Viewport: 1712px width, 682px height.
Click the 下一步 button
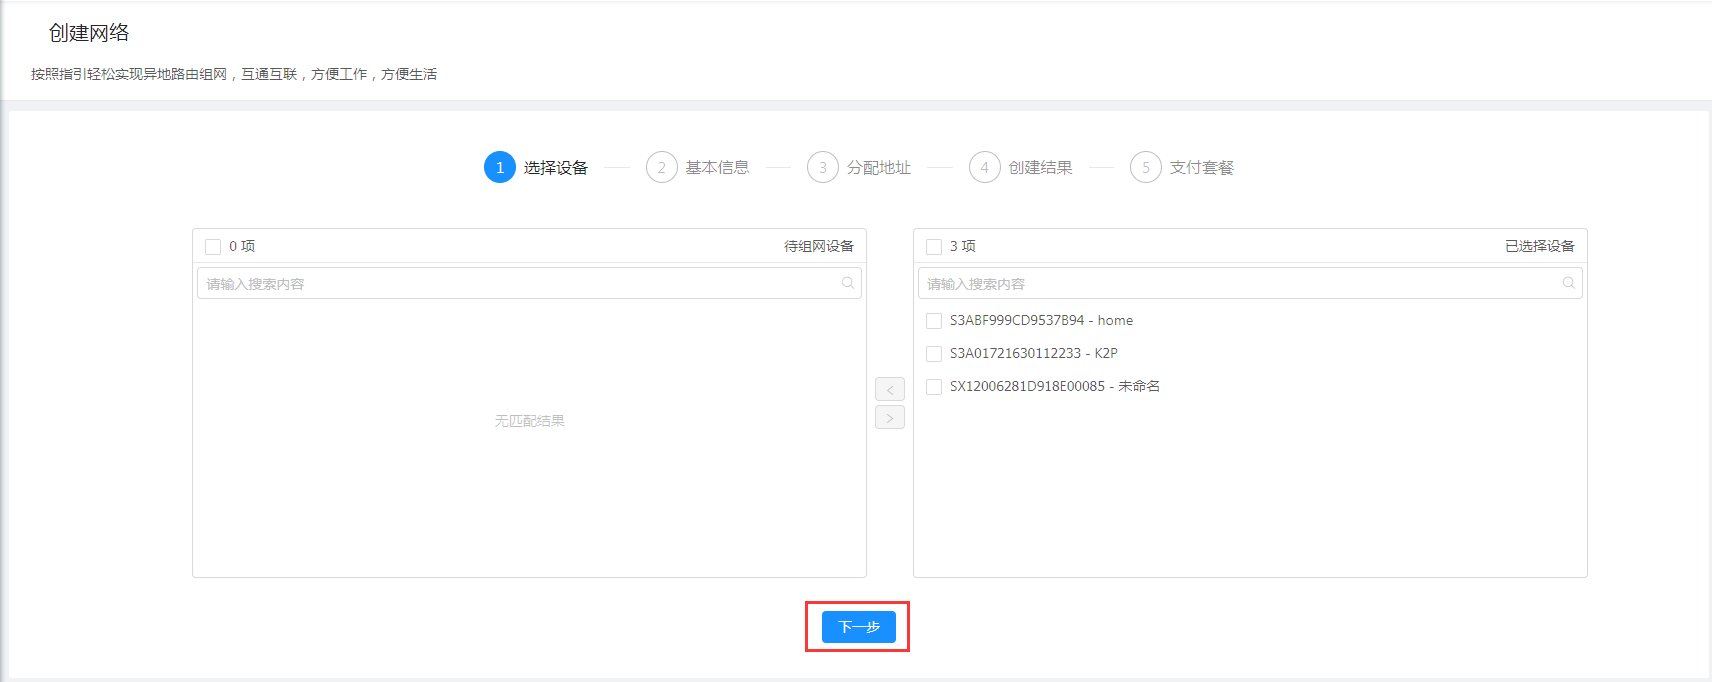pyautogui.click(x=858, y=627)
